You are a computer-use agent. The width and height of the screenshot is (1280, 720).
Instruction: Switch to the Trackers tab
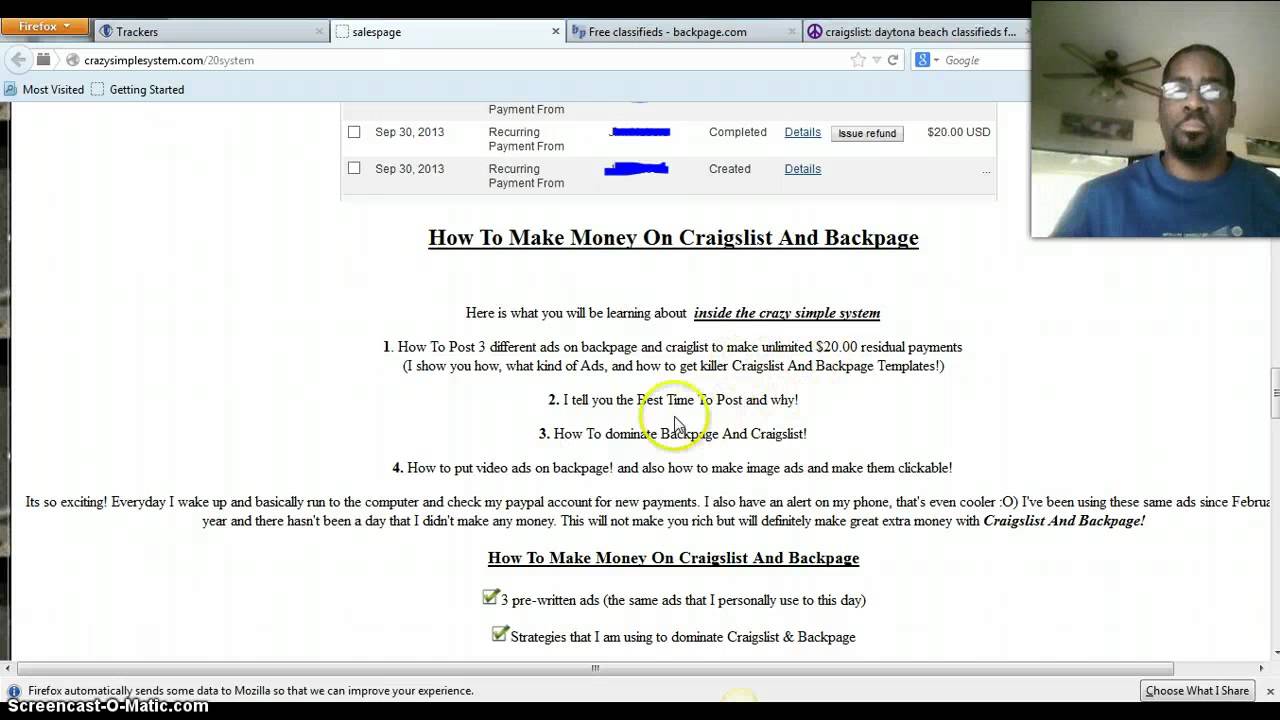point(212,32)
